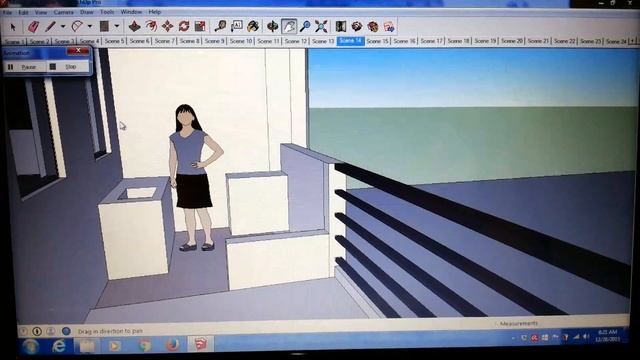Screen dimensions: 640x360
Task: Switch to the Scene 20 tab
Action: tap(512, 41)
